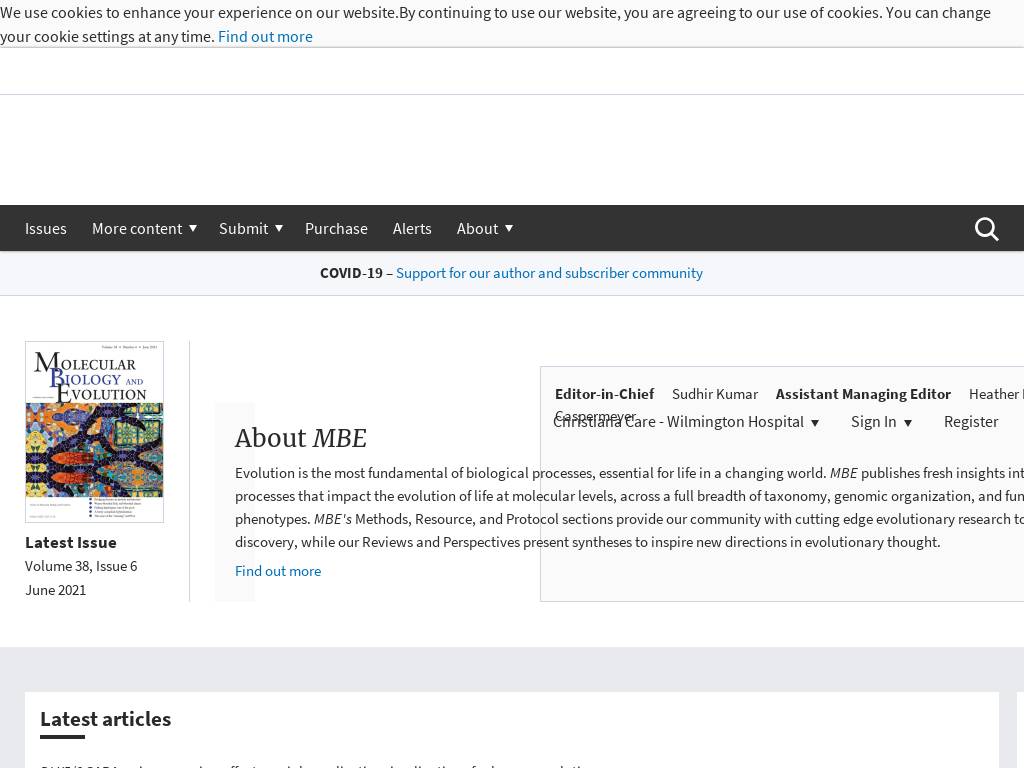1024x768 pixels.
Task: Expand the Submit dropdown menu
Action: coord(244,229)
